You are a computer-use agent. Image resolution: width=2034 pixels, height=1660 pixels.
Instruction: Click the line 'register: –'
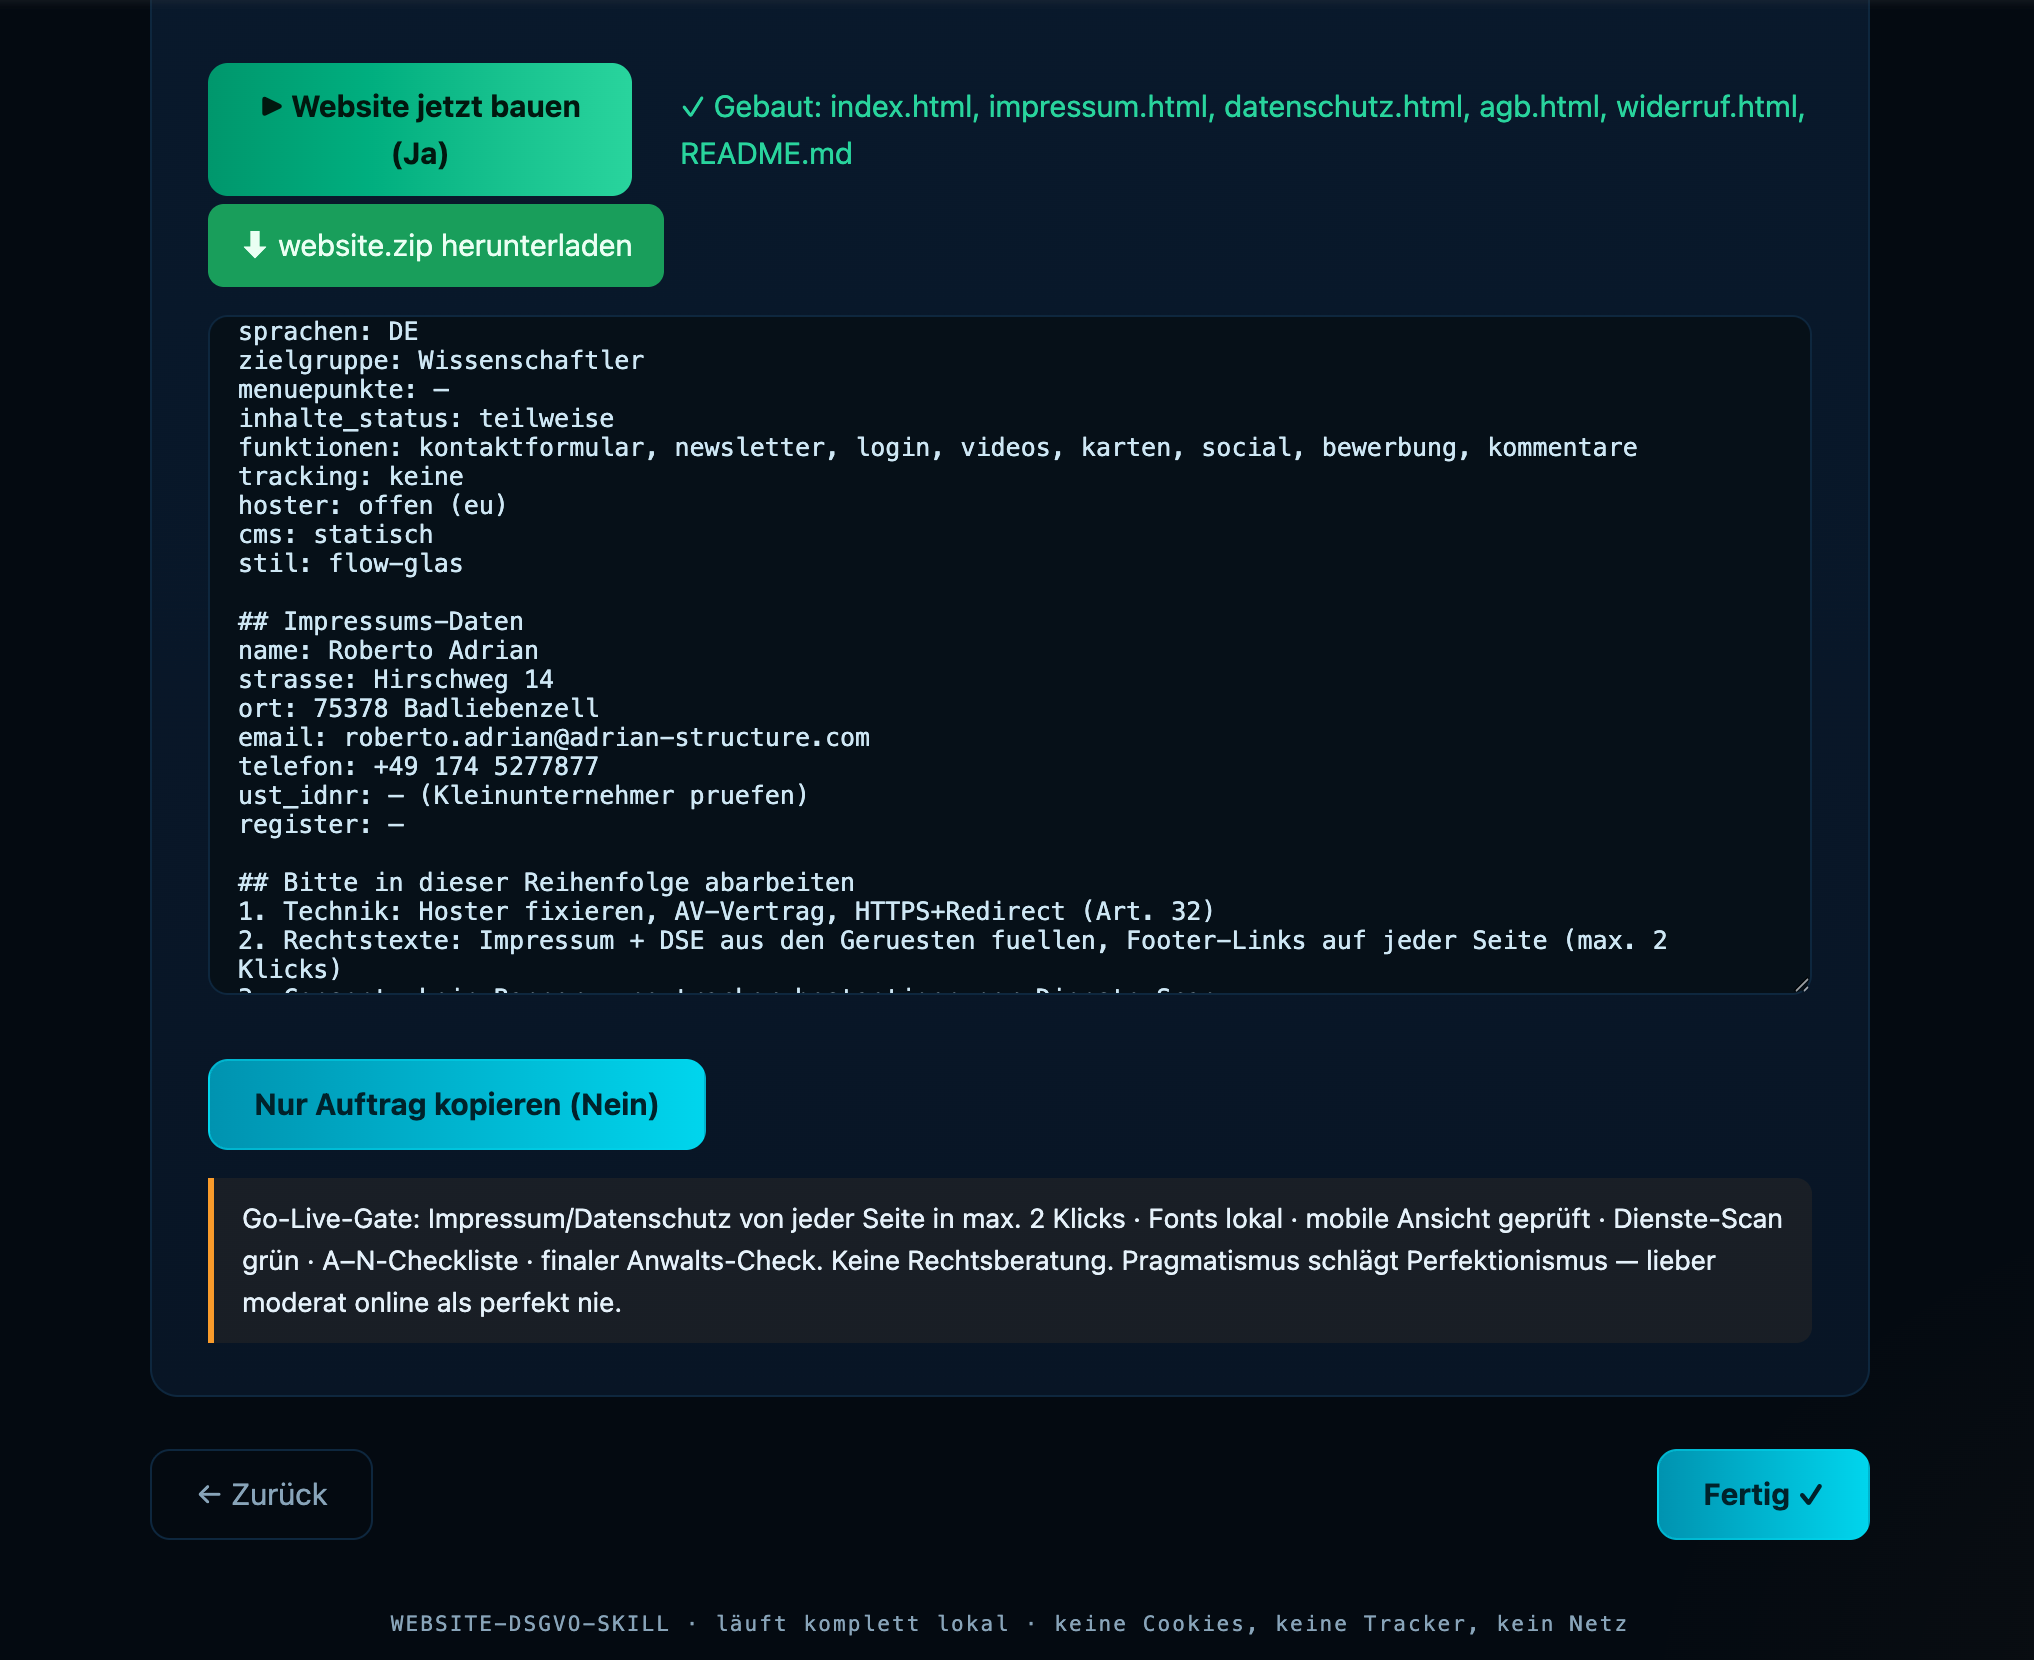pos(321,824)
